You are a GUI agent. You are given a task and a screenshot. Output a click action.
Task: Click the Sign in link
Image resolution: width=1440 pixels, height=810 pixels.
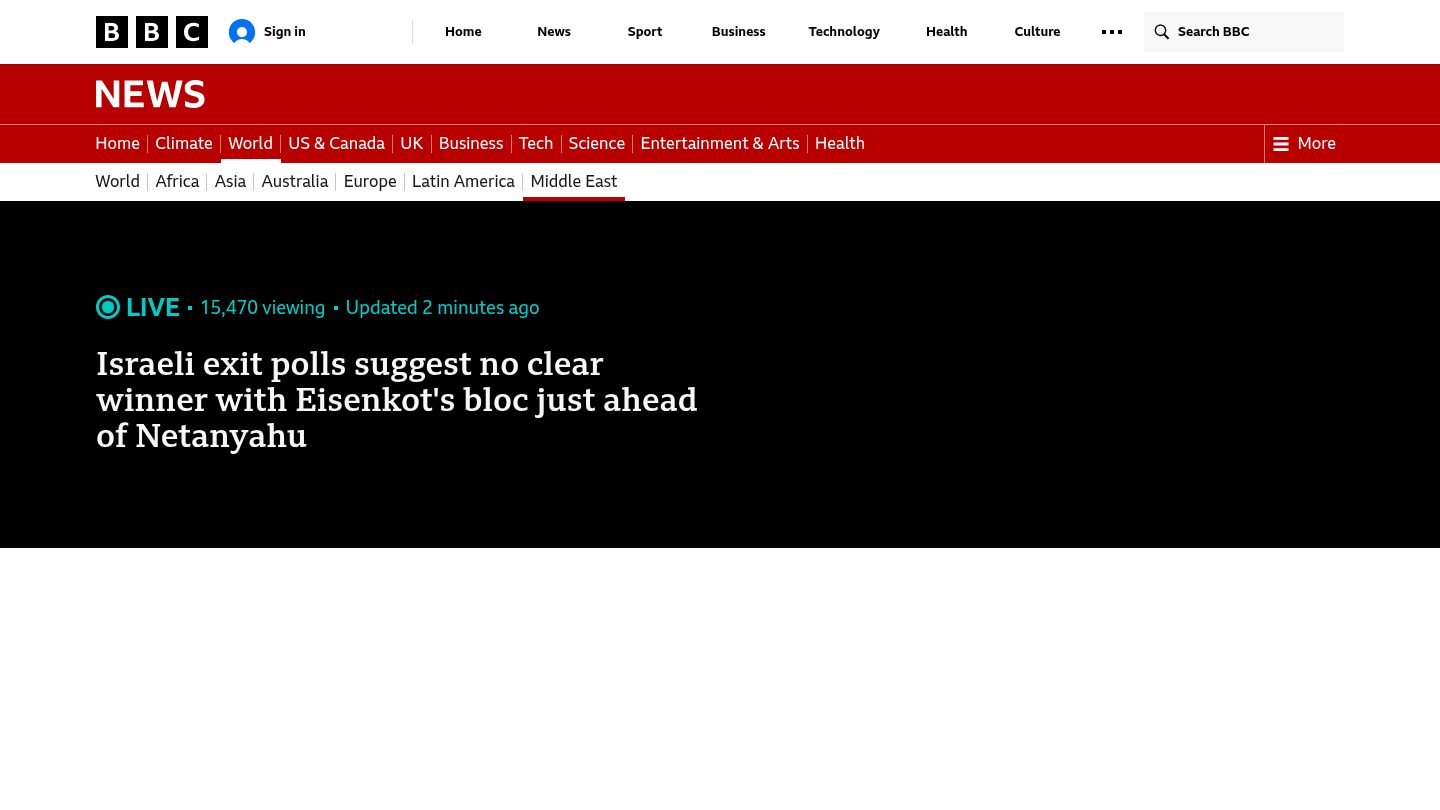[285, 32]
